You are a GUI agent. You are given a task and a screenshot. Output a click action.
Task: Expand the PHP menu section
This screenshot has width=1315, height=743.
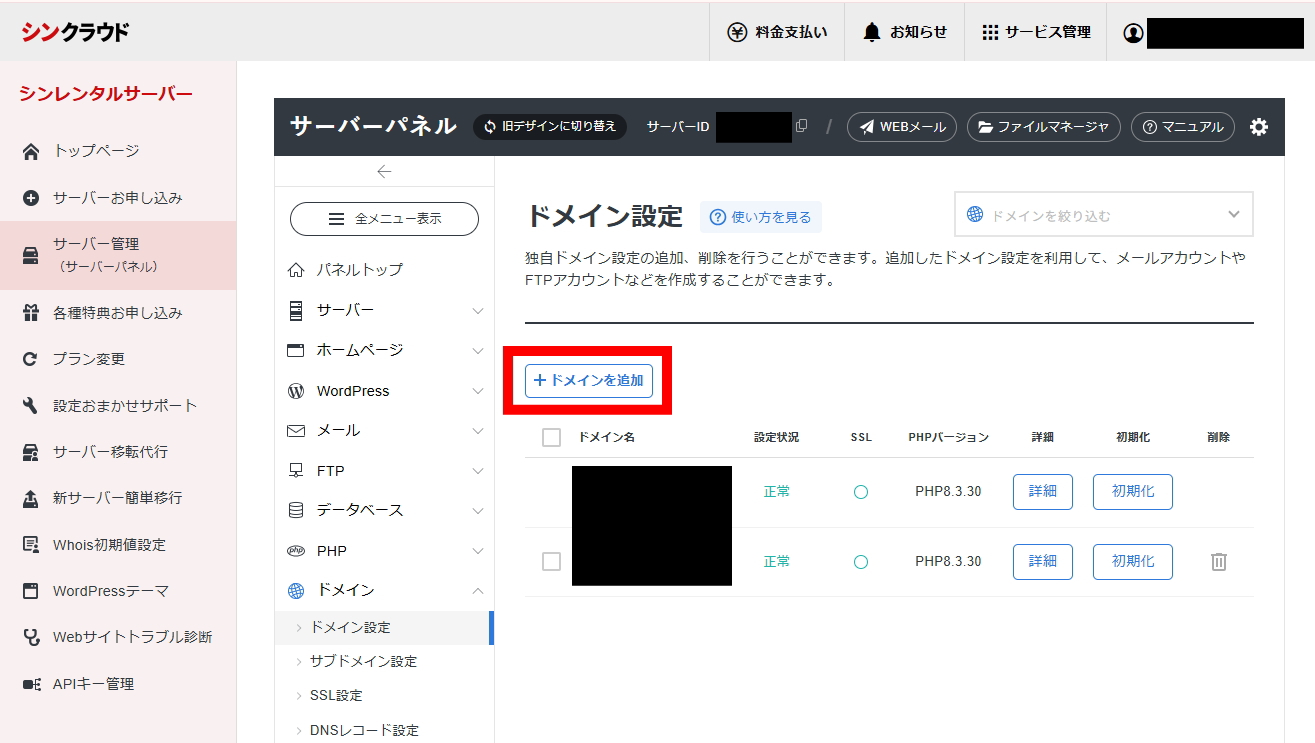(385, 551)
